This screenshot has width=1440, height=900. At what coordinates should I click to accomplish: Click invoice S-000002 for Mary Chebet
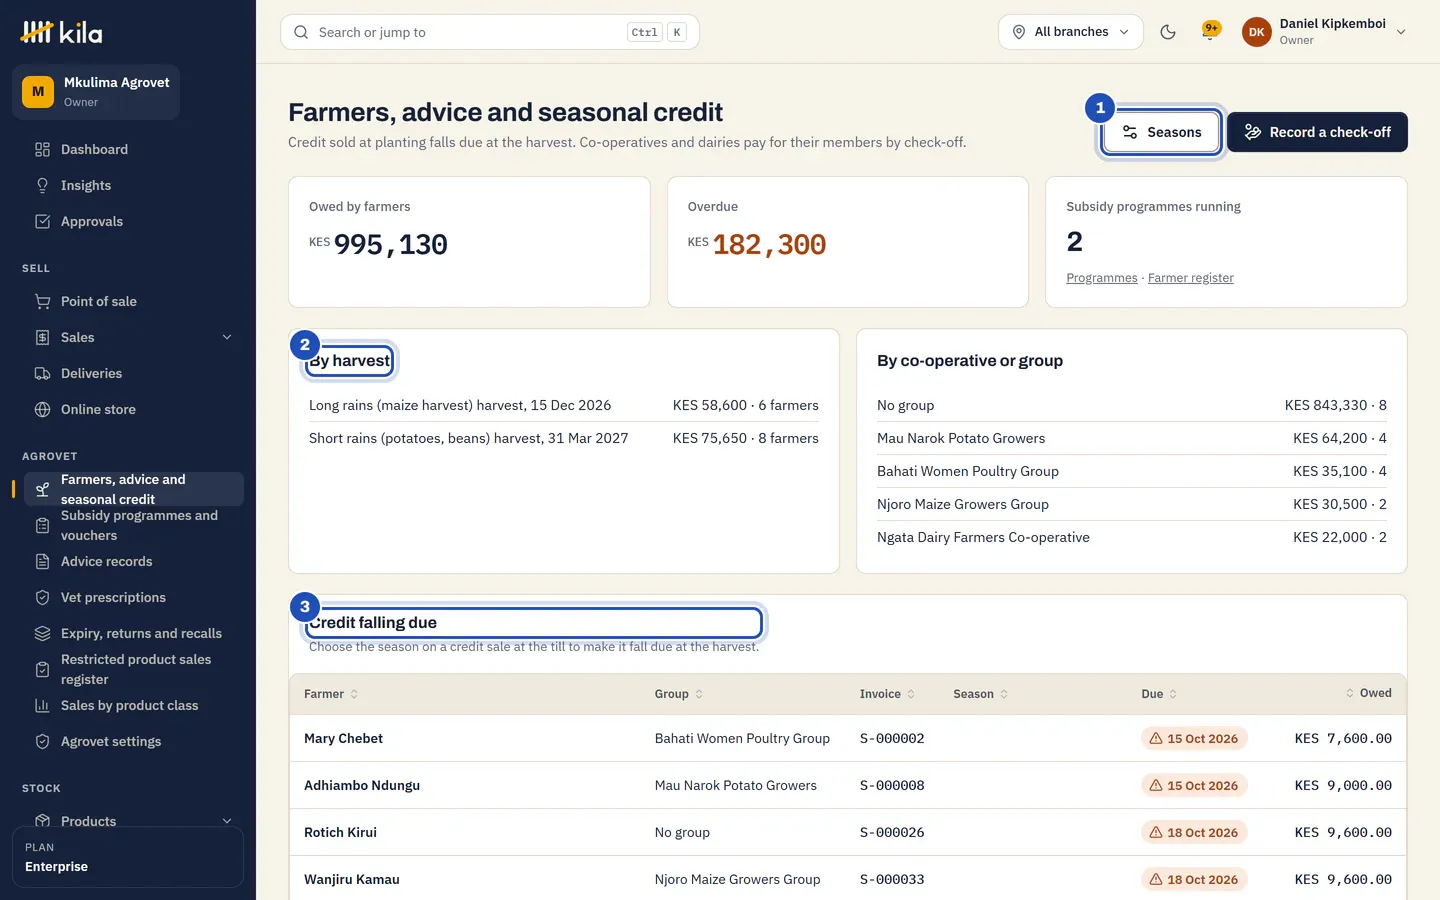point(892,739)
